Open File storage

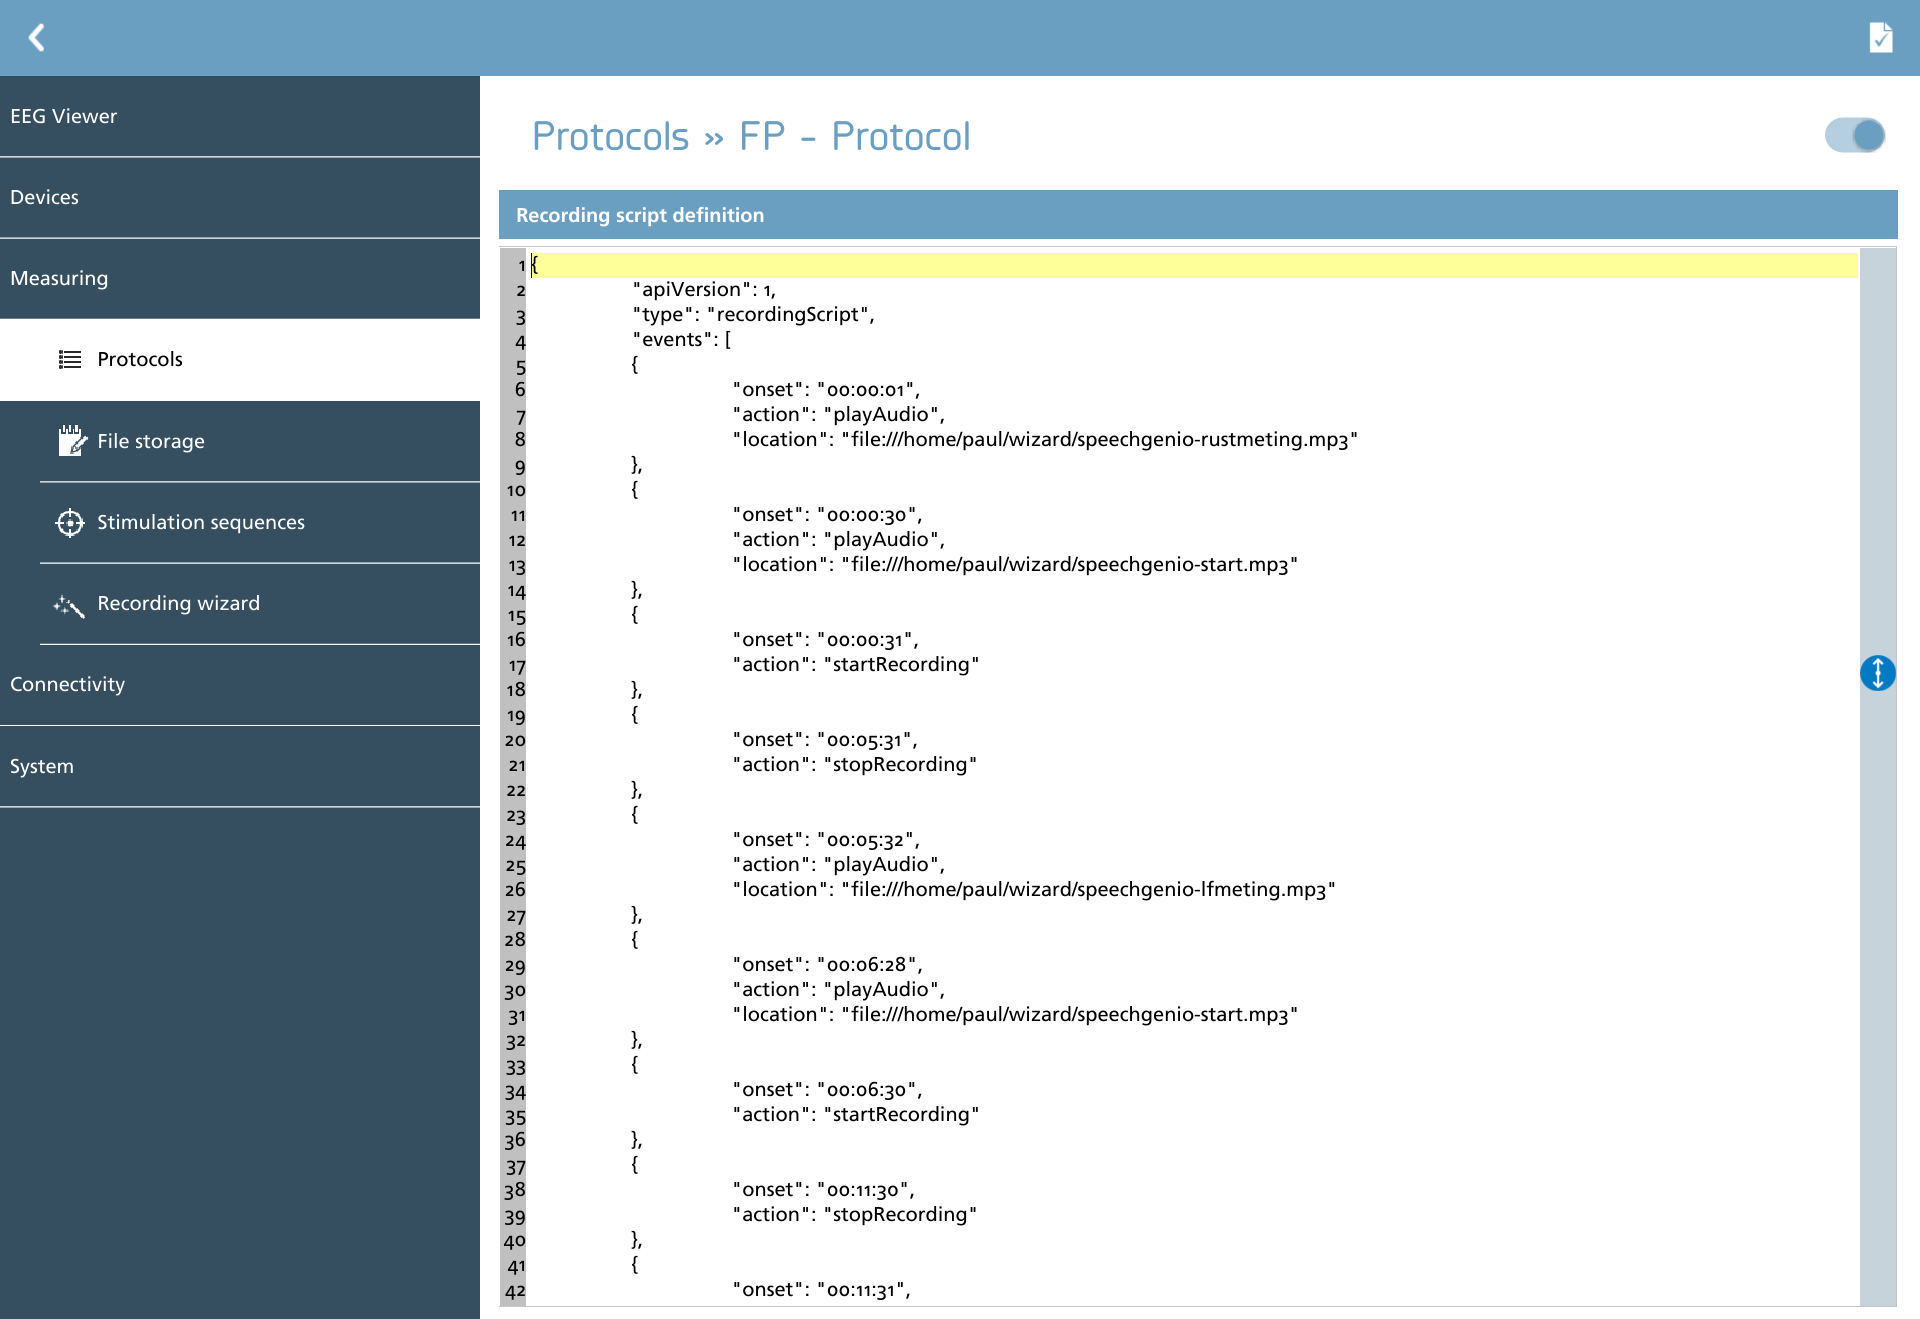coord(260,441)
